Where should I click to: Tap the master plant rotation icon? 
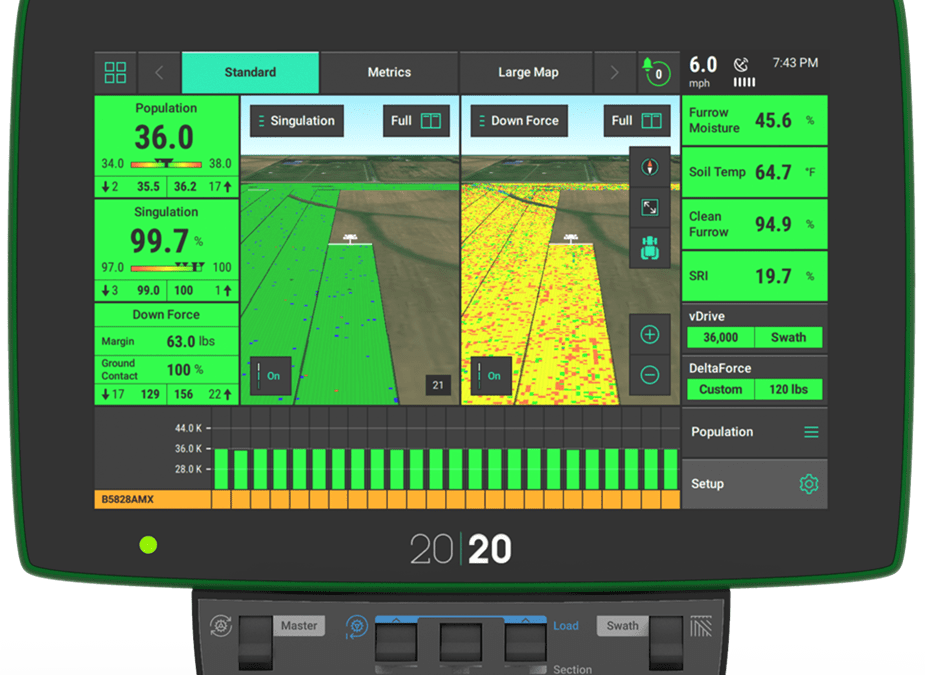coord(221,625)
